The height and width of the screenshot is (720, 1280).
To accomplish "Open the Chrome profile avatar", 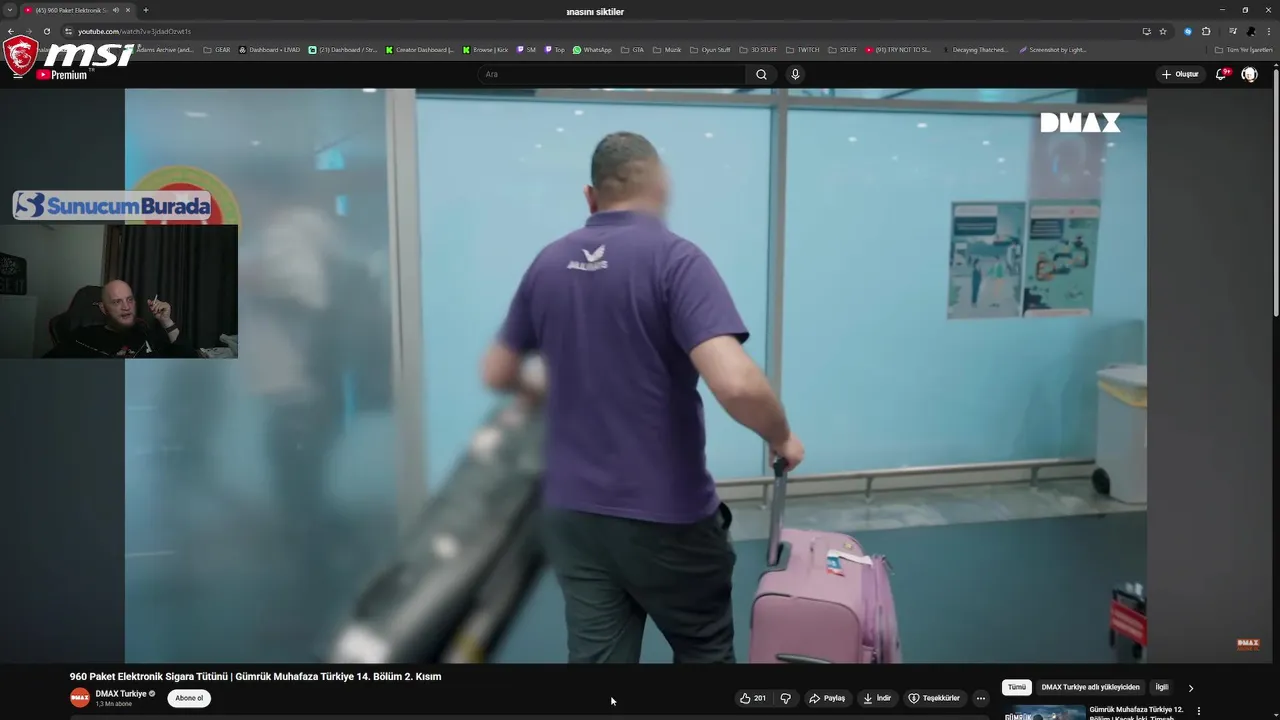I will [x=1251, y=31].
